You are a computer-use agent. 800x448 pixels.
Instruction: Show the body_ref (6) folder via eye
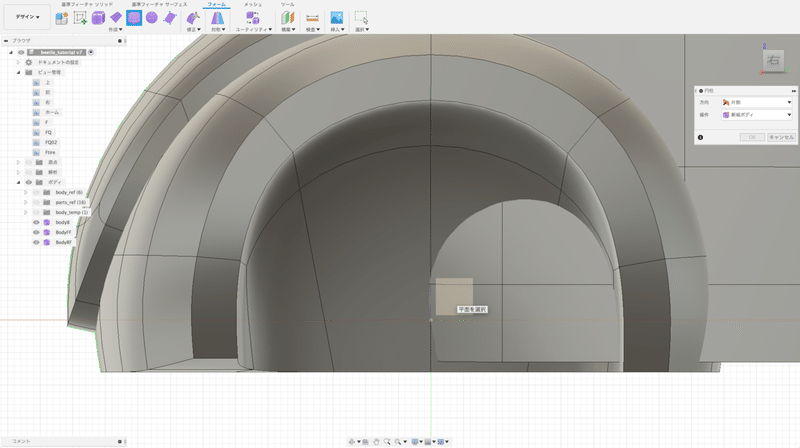[36, 192]
